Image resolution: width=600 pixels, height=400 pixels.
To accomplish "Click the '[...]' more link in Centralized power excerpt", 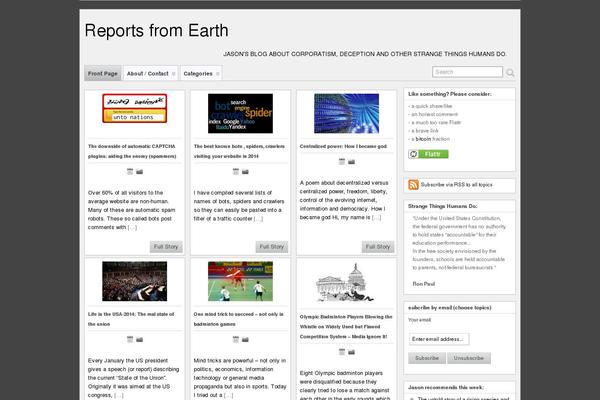I will [377, 217].
